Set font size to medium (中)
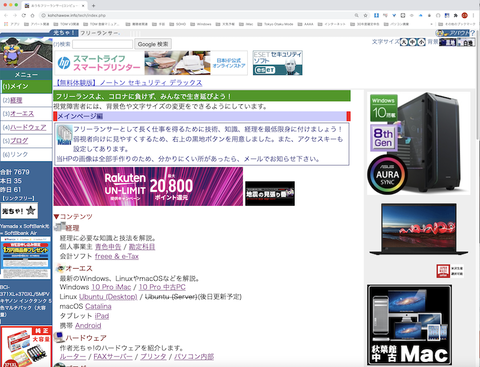Screen dimensions: 480x367 pos(413,42)
